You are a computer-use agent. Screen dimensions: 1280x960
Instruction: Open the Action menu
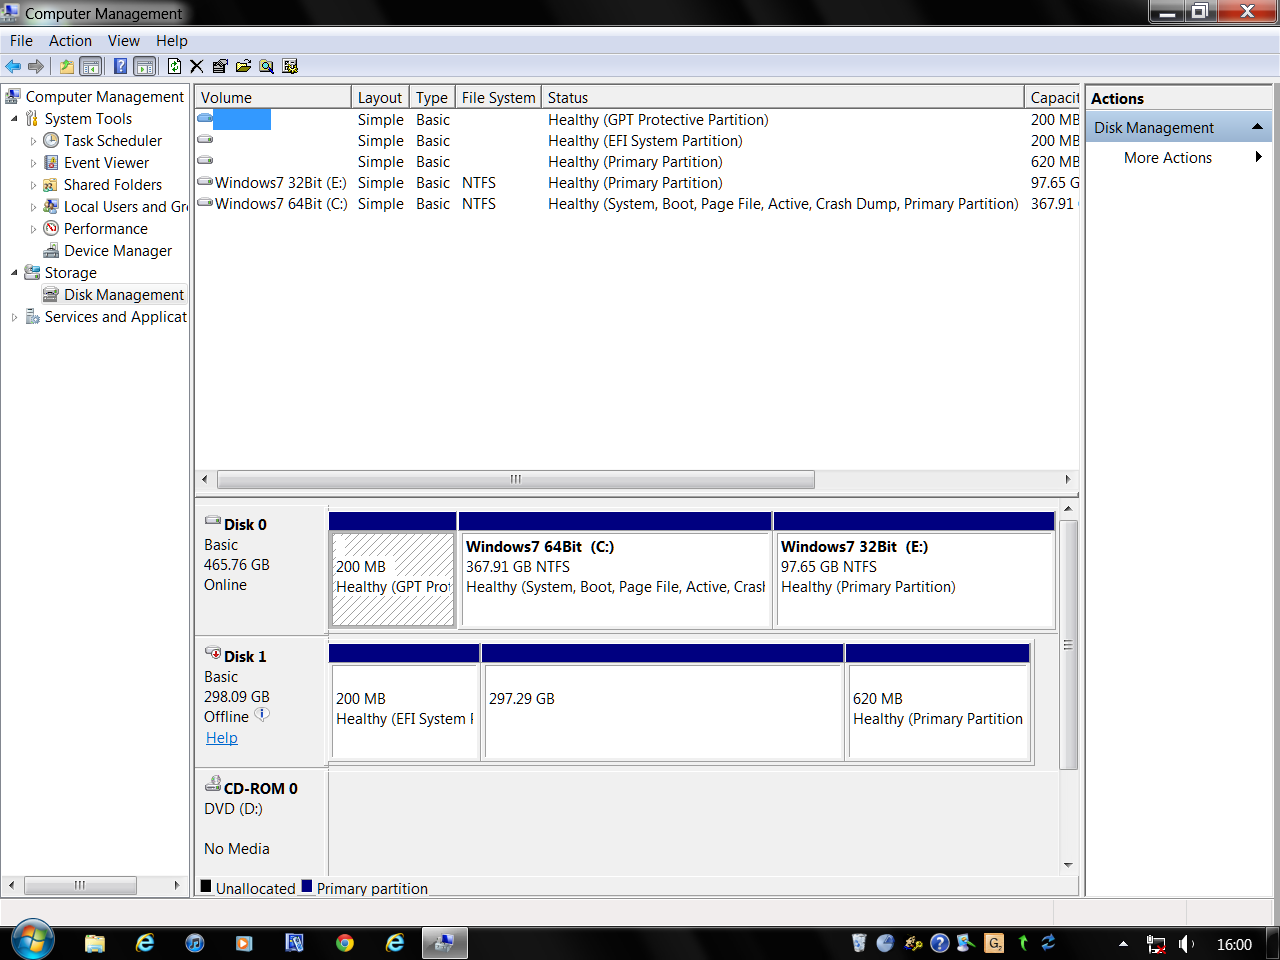pos(70,41)
